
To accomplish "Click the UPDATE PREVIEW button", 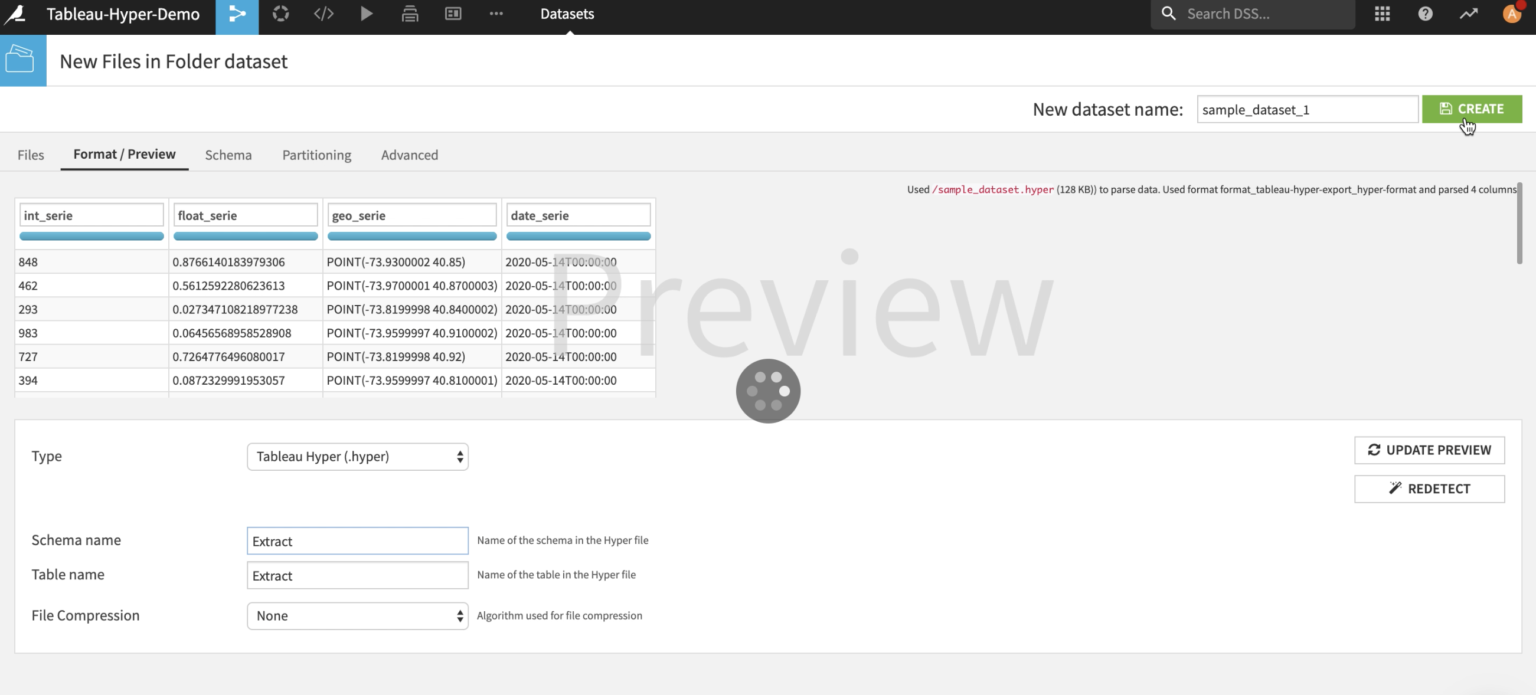I will click(x=1429, y=450).
